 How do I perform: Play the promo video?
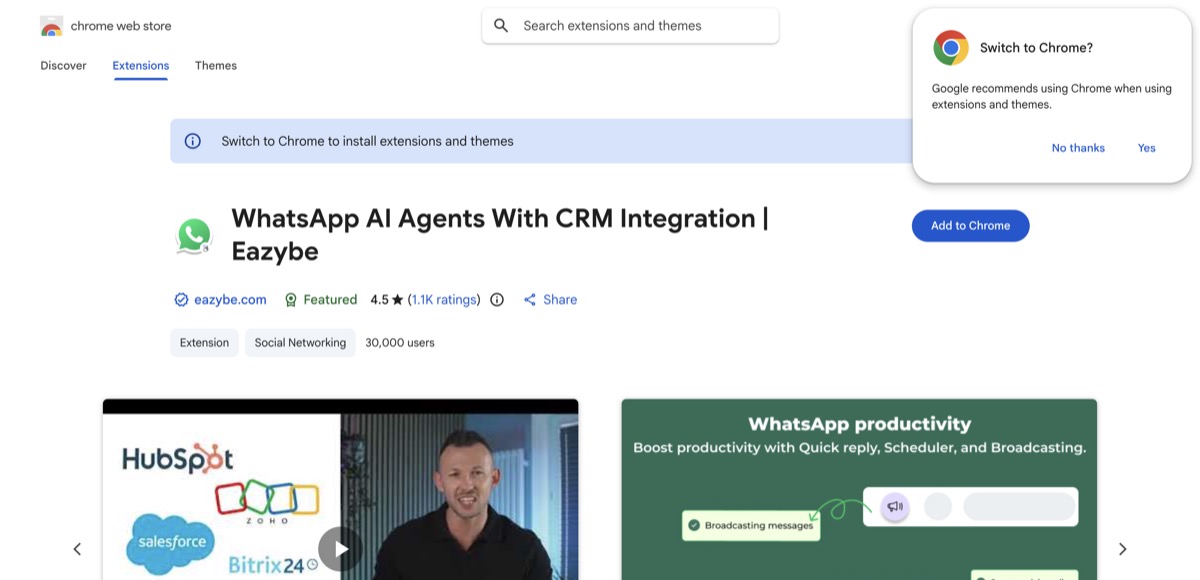341,549
